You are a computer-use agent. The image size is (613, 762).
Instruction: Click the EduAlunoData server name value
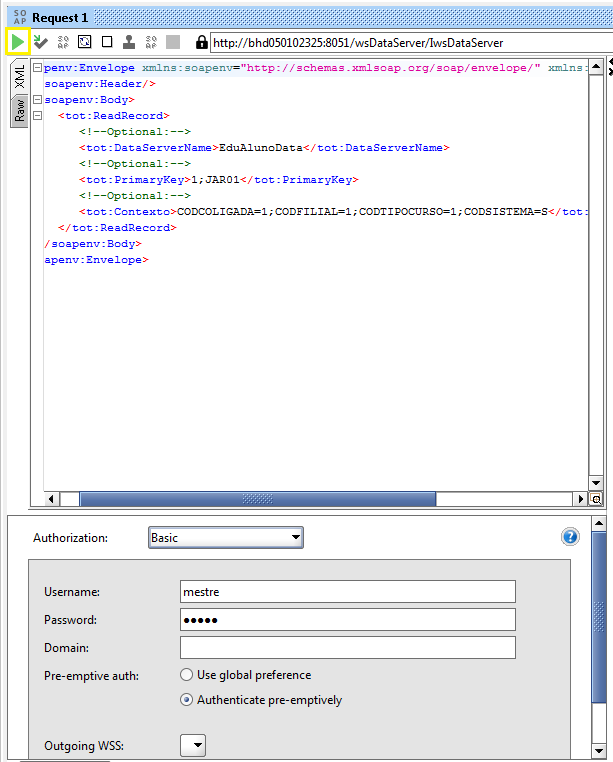[x=261, y=148]
